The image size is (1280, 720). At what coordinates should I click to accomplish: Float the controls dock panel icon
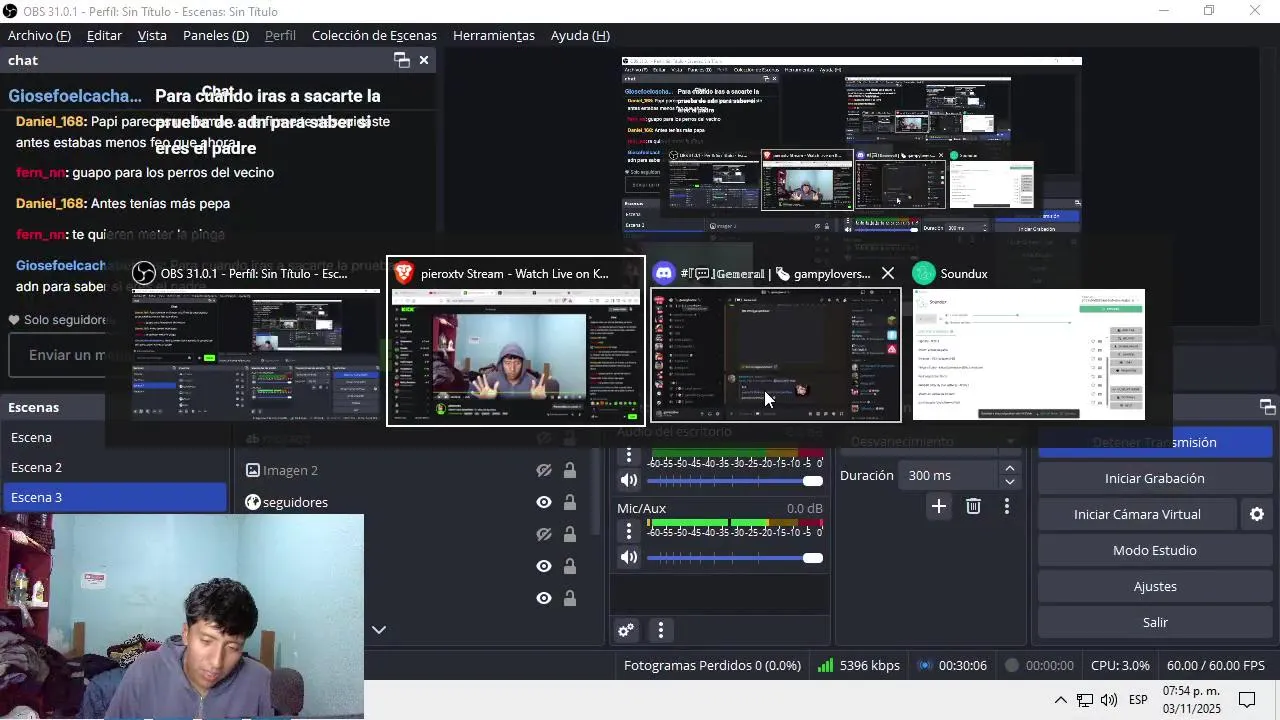[1267, 407]
